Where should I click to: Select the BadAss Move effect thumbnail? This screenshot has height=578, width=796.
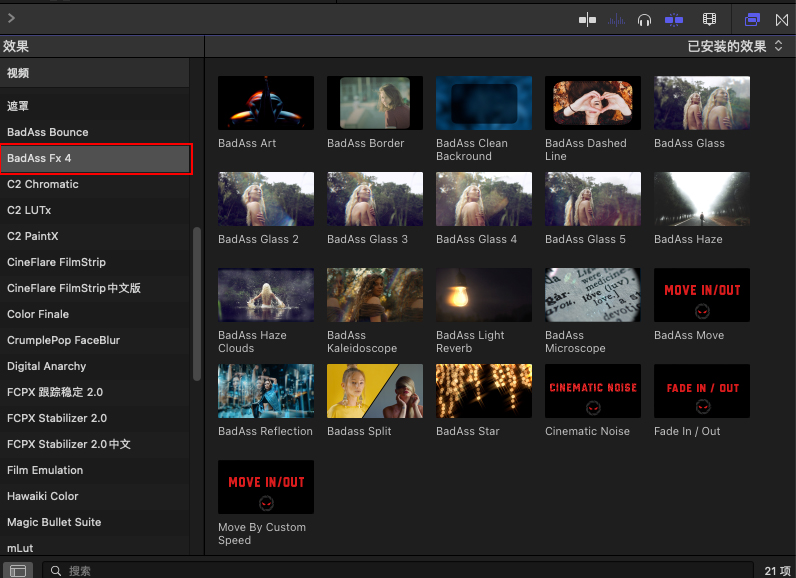click(702, 295)
